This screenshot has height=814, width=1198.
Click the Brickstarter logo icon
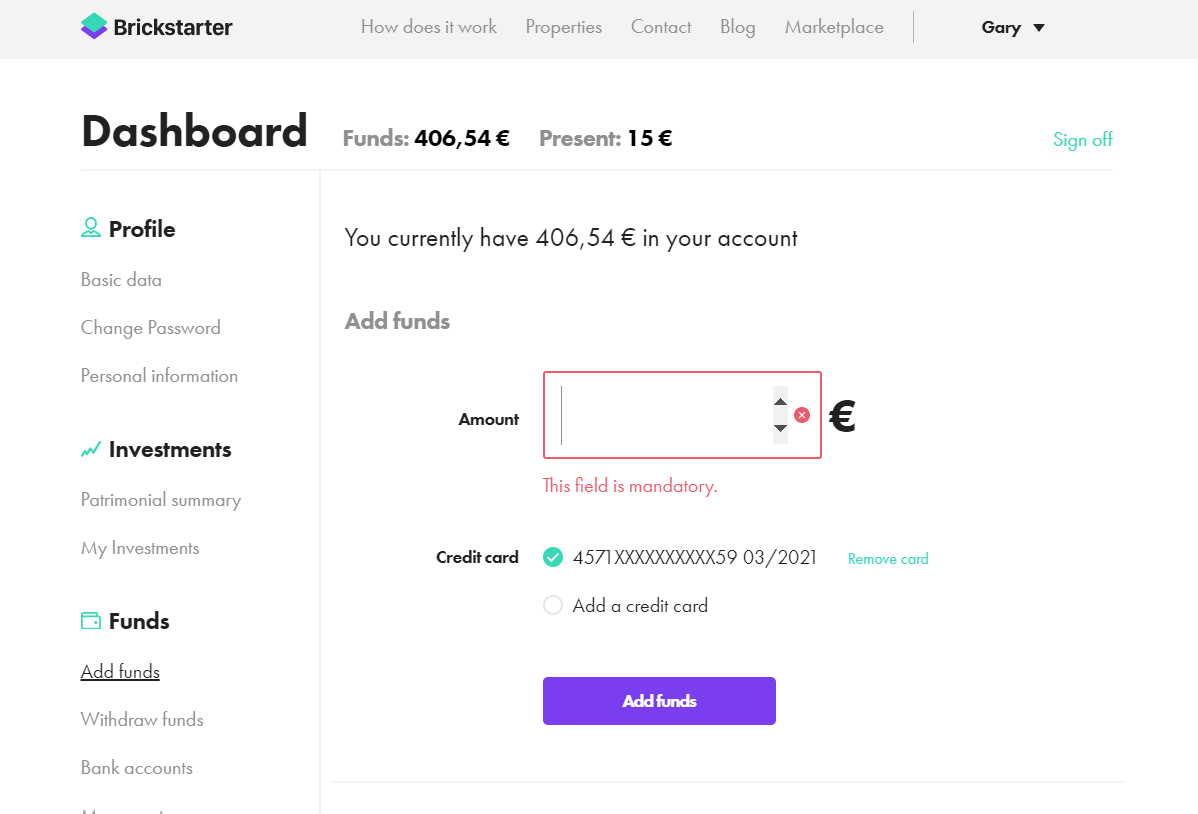[x=94, y=26]
